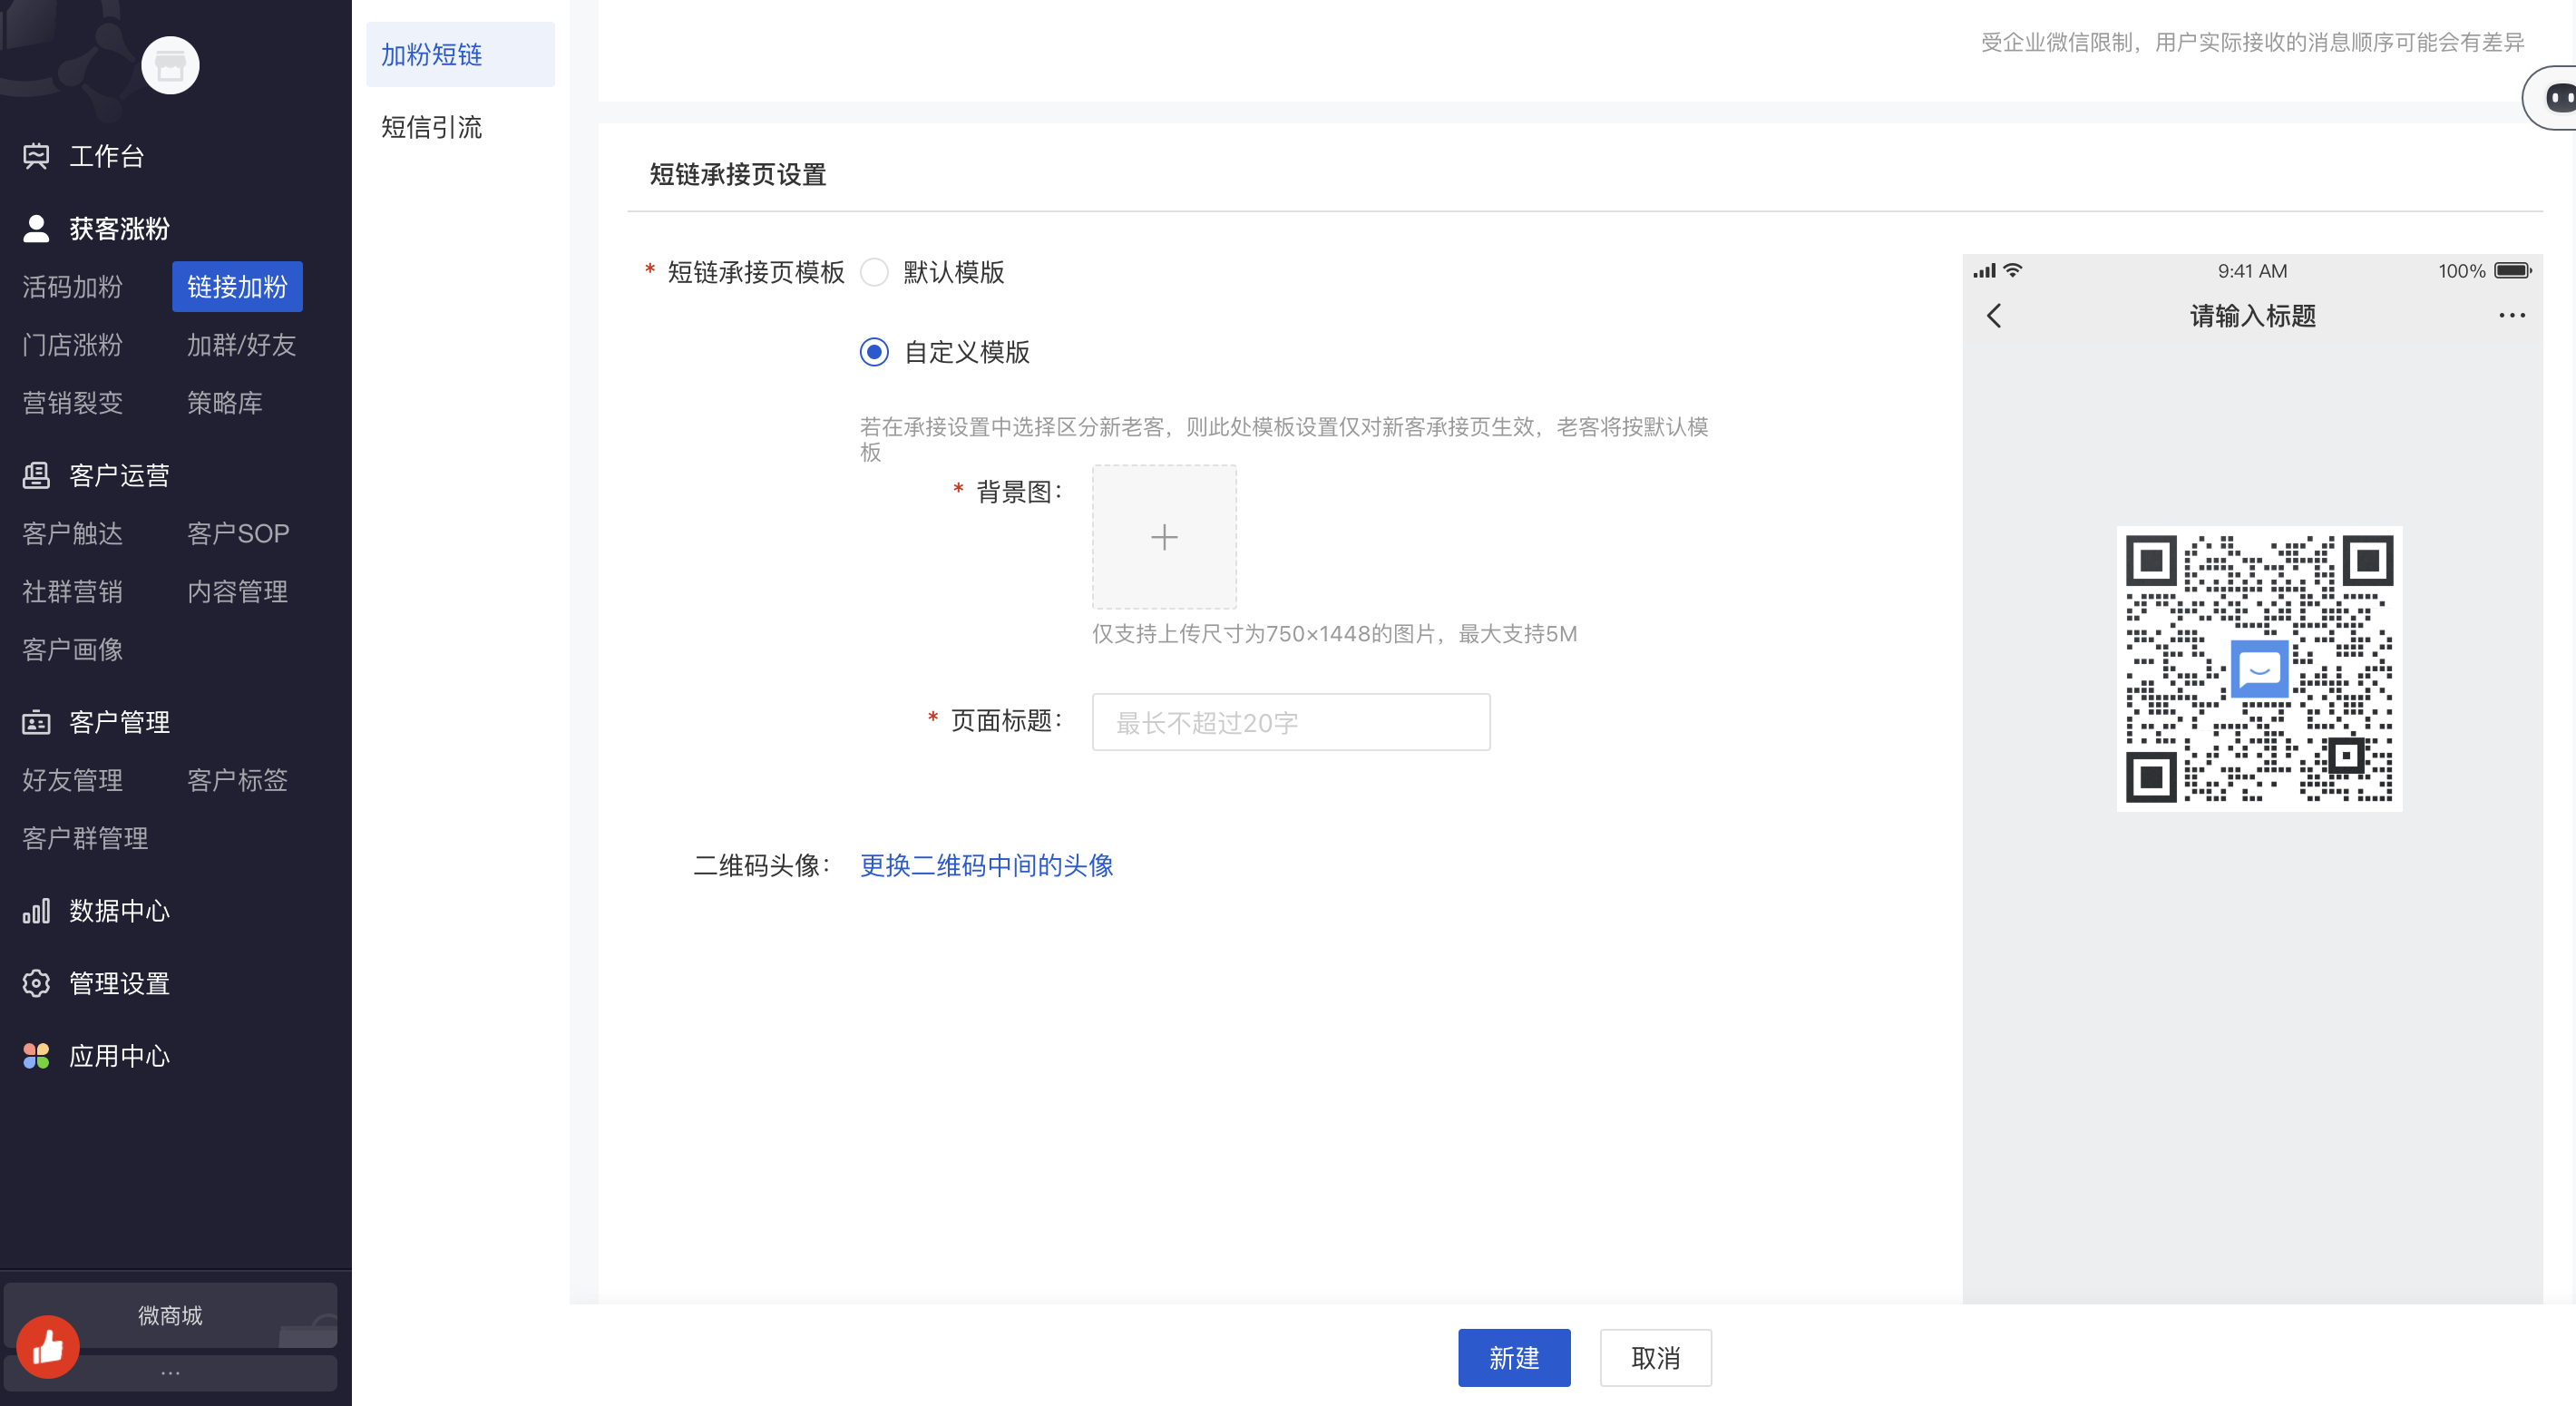Go to 活码加粉
The image size is (2576, 1406).
(x=72, y=287)
